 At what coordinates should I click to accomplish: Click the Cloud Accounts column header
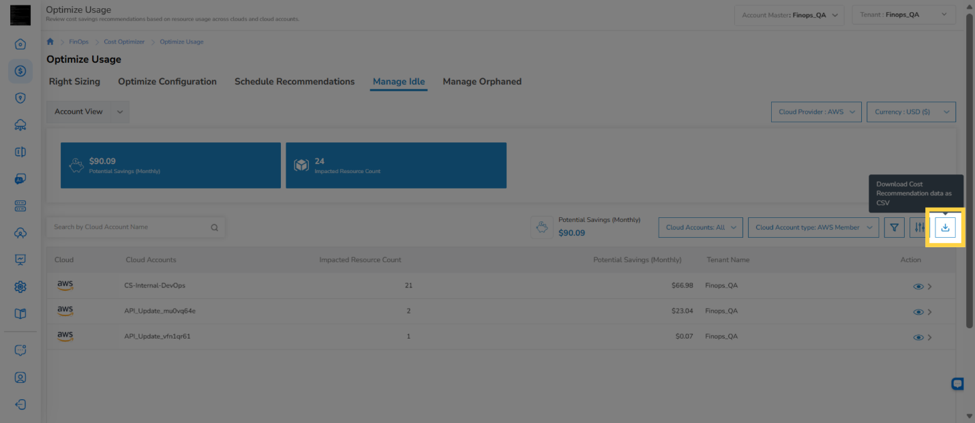pyautogui.click(x=150, y=259)
